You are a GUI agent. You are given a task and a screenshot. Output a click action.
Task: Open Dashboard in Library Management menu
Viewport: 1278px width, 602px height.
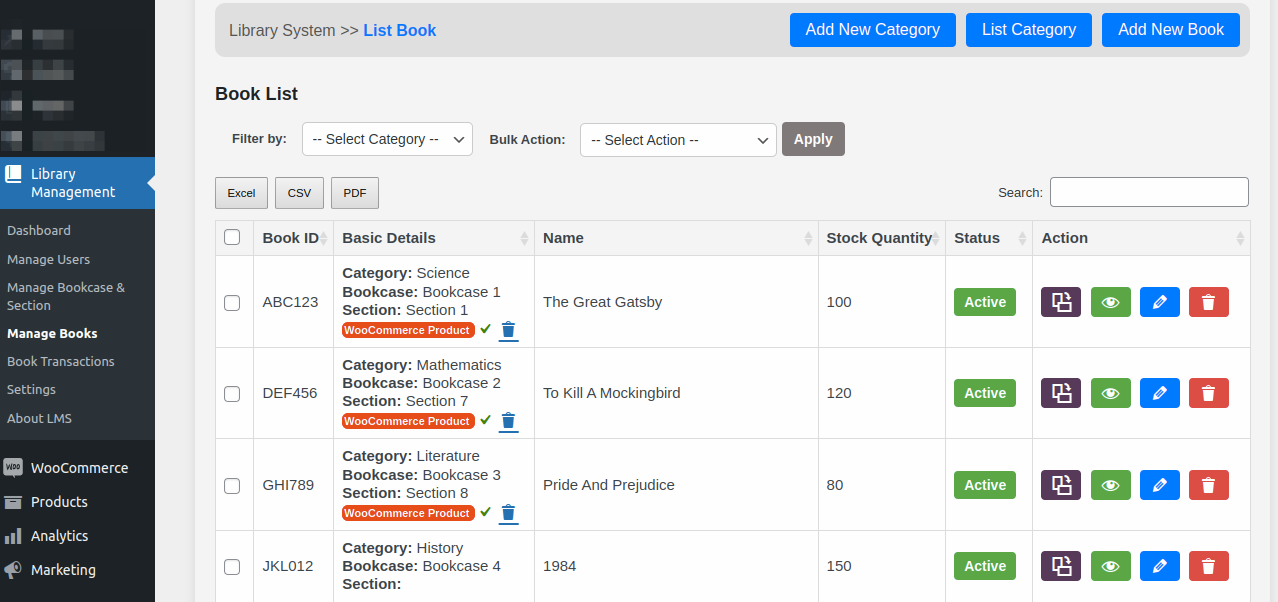(x=39, y=230)
